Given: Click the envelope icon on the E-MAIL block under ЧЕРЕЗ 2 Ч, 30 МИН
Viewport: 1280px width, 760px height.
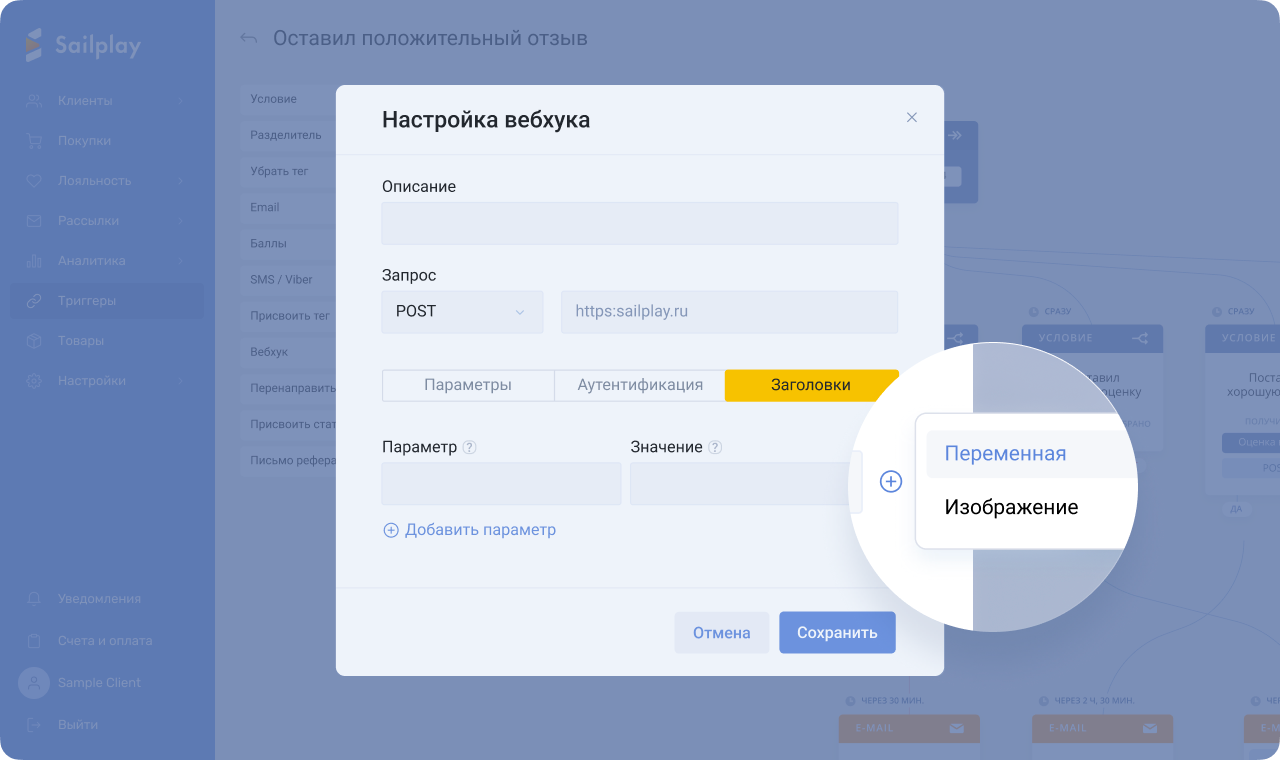Looking at the screenshot, I should [1149, 729].
